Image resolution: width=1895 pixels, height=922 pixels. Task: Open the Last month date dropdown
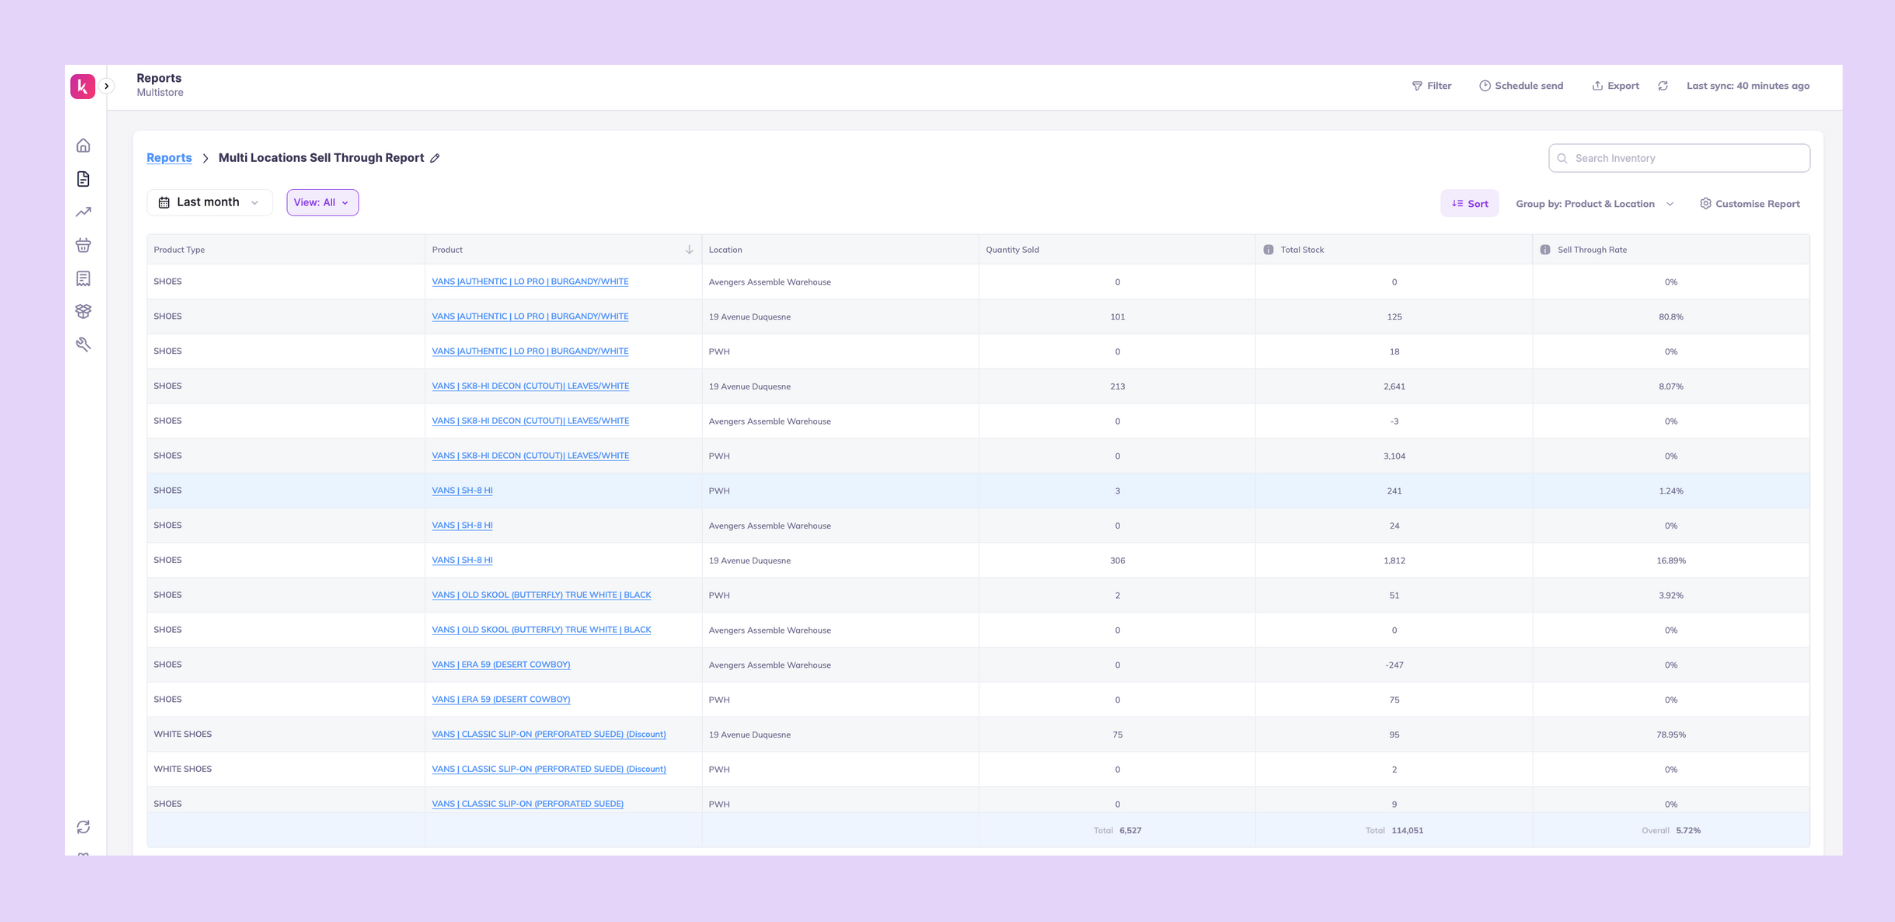[209, 202]
